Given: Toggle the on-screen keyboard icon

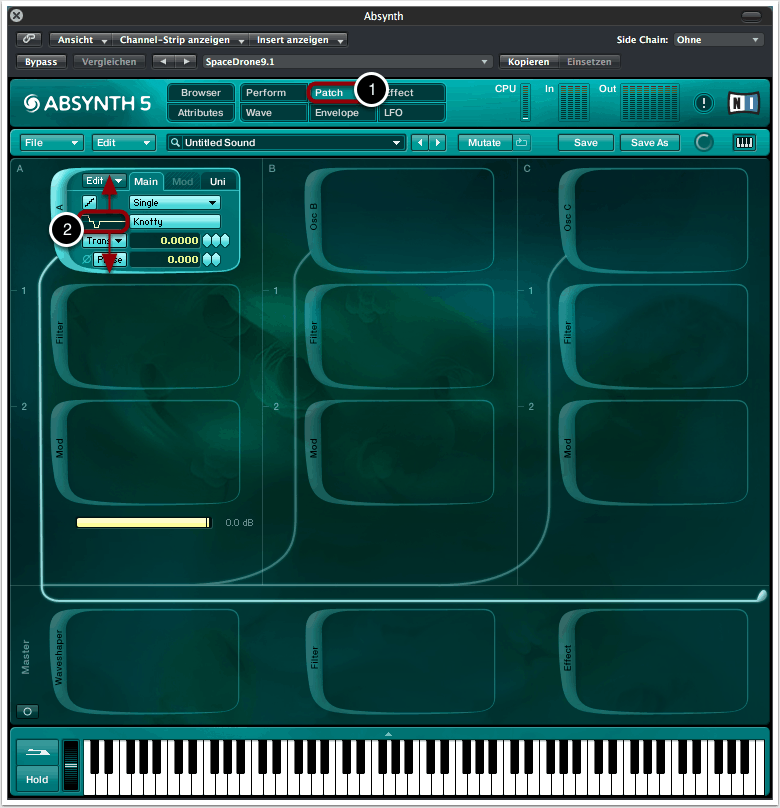Looking at the screenshot, I should tap(744, 143).
